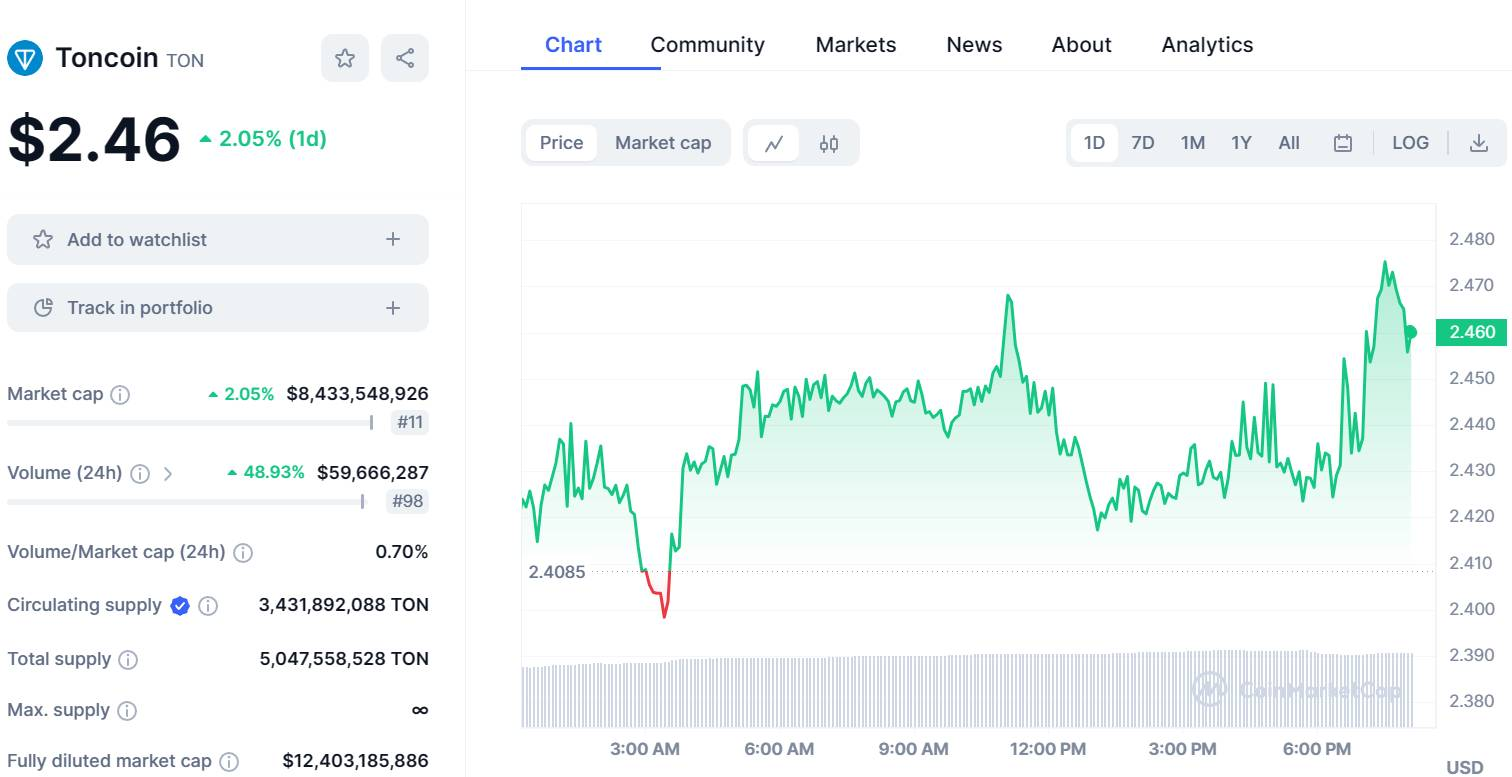Click info icon beside Market cap
Viewport: 1512px width, 777px height.
(x=120, y=394)
